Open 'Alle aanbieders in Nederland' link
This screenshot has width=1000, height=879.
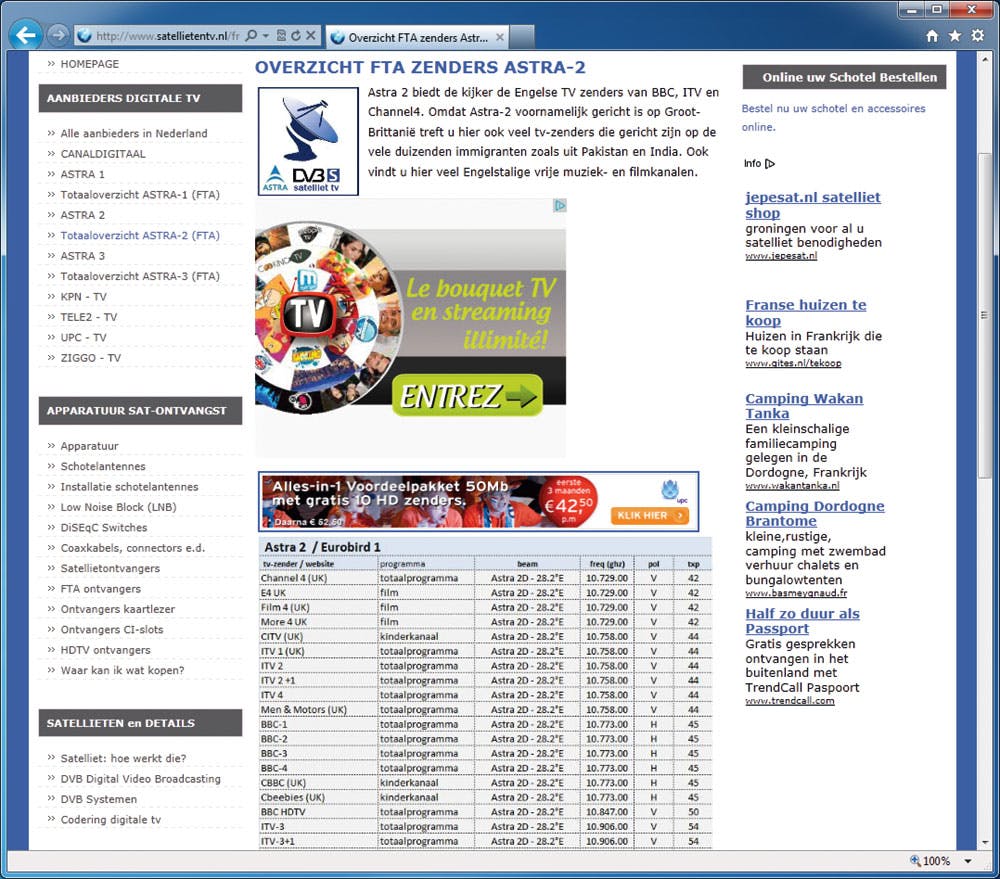click(134, 133)
